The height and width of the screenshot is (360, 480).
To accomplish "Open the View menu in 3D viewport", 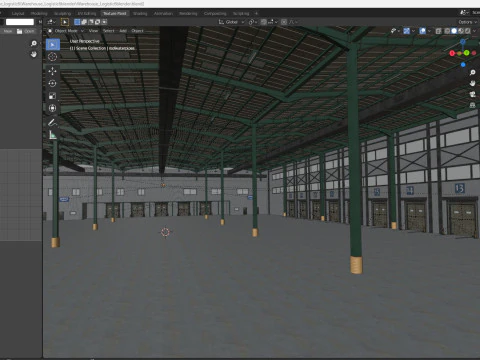I will 93,31.
